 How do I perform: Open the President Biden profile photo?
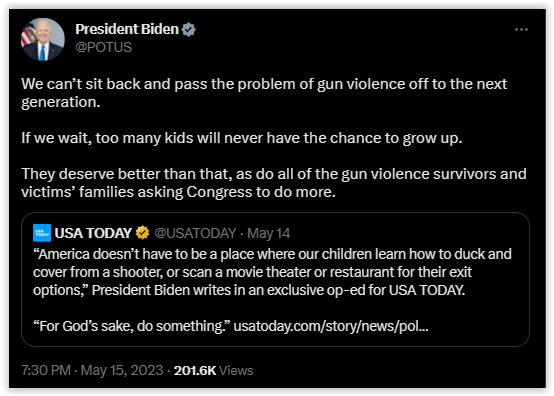(43, 40)
